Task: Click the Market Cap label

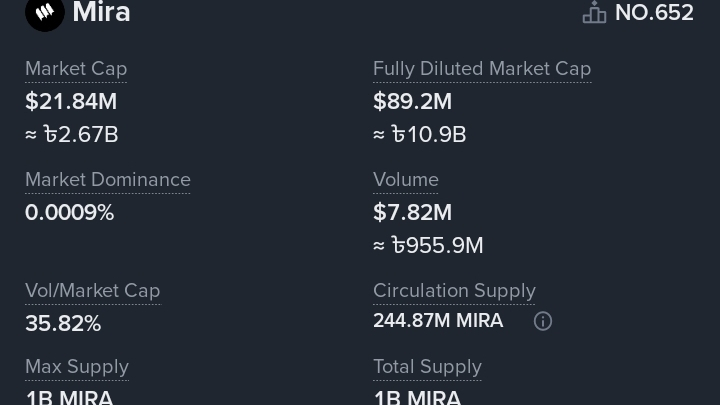Action: pyautogui.click(x=76, y=69)
